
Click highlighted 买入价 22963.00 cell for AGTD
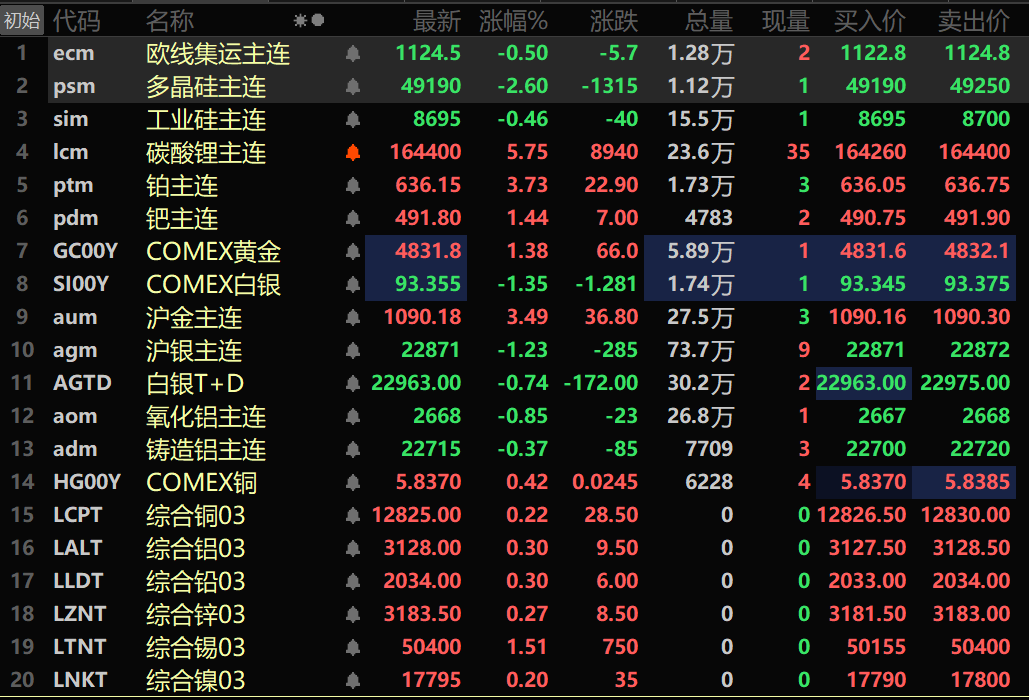point(863,383)
